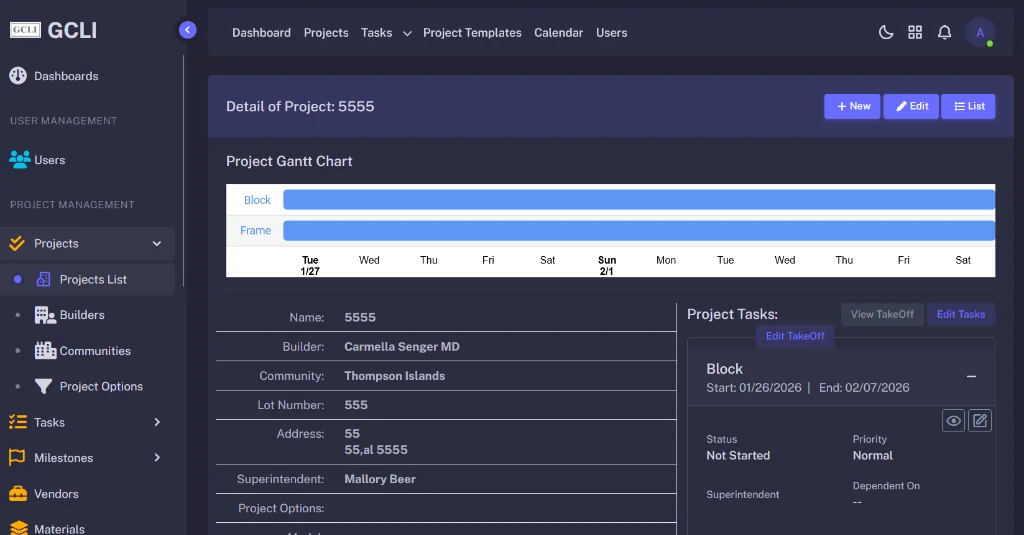The width and height of the screenshot is (1024, 535).
Task: Click View TakeOff button
Action: pyautogui.click(x=882, y=314)
